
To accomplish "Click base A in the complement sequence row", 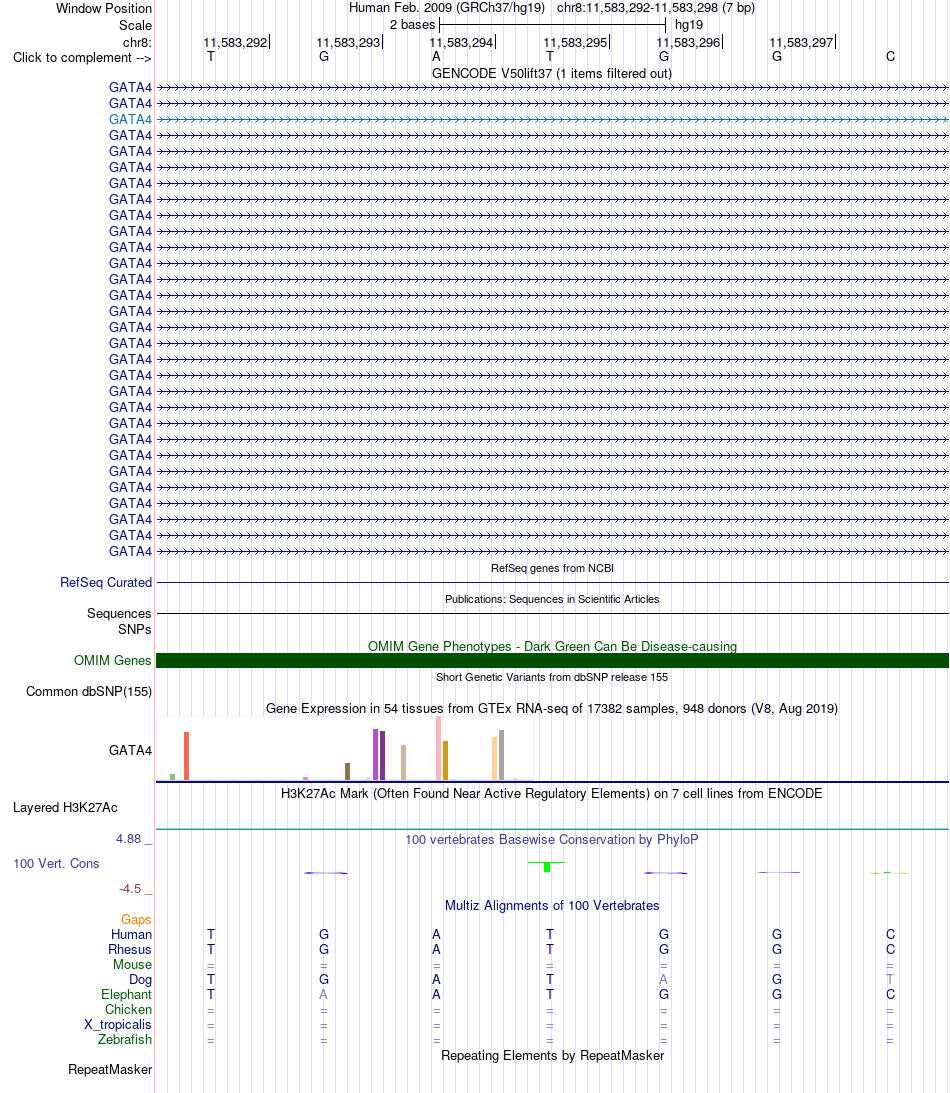I will click(x=436, y=56).
